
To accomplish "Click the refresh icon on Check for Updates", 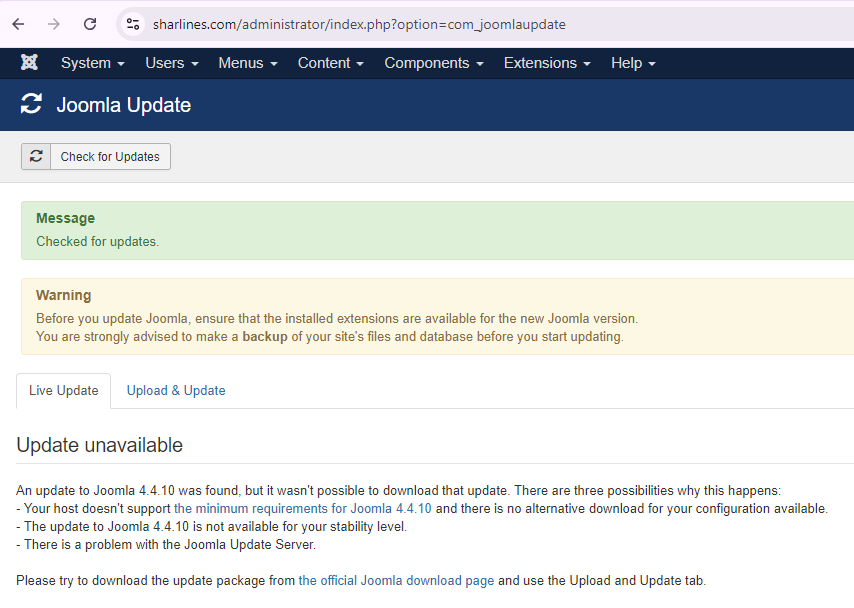I will pos(36,156).
